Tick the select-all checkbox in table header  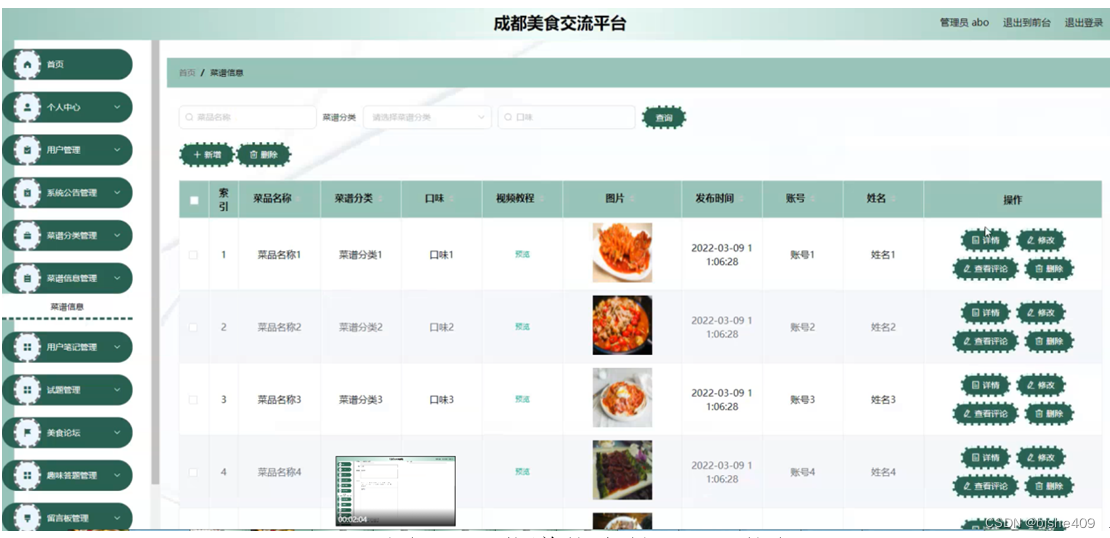pos(194,200)
